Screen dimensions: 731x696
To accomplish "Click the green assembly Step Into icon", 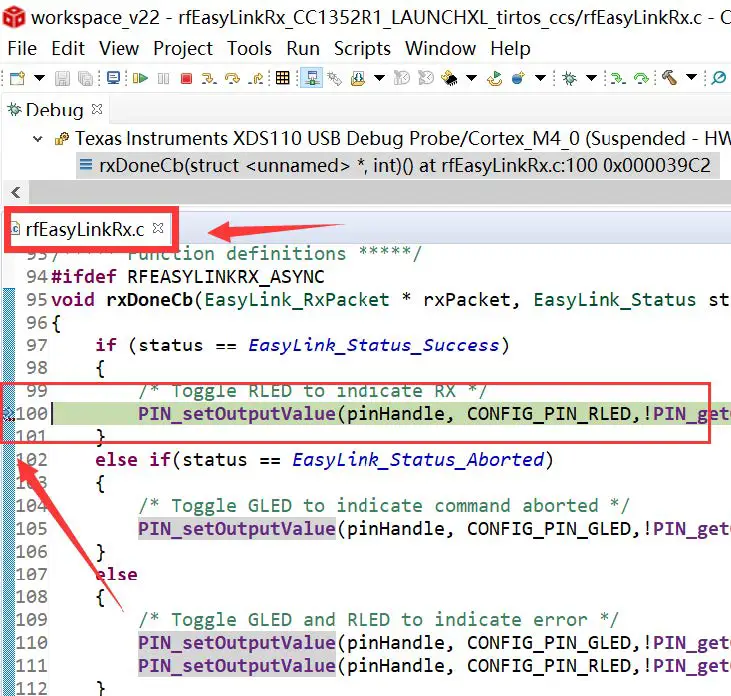I will [618, 78].
